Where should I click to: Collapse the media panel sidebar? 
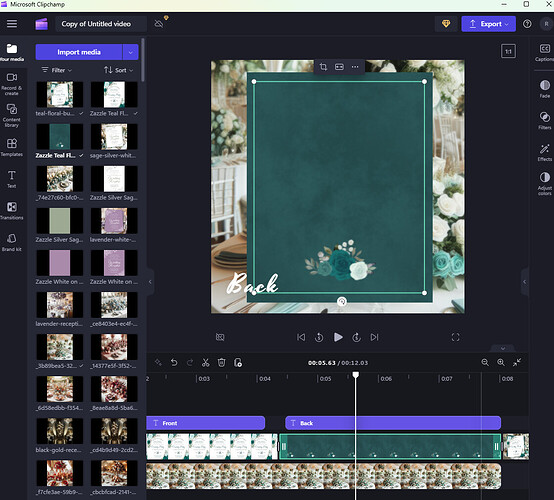(150, 282)
